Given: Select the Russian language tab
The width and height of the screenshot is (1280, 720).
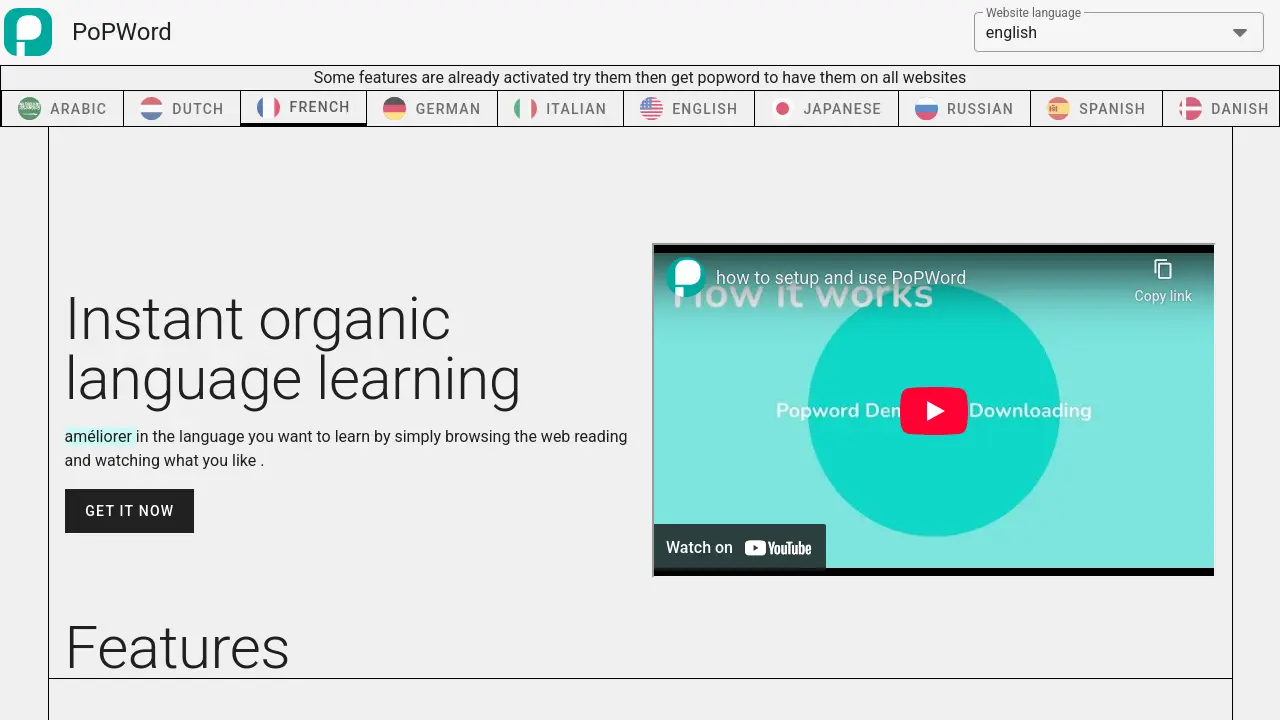Looking at the screenshot, I should click(964, 108).
